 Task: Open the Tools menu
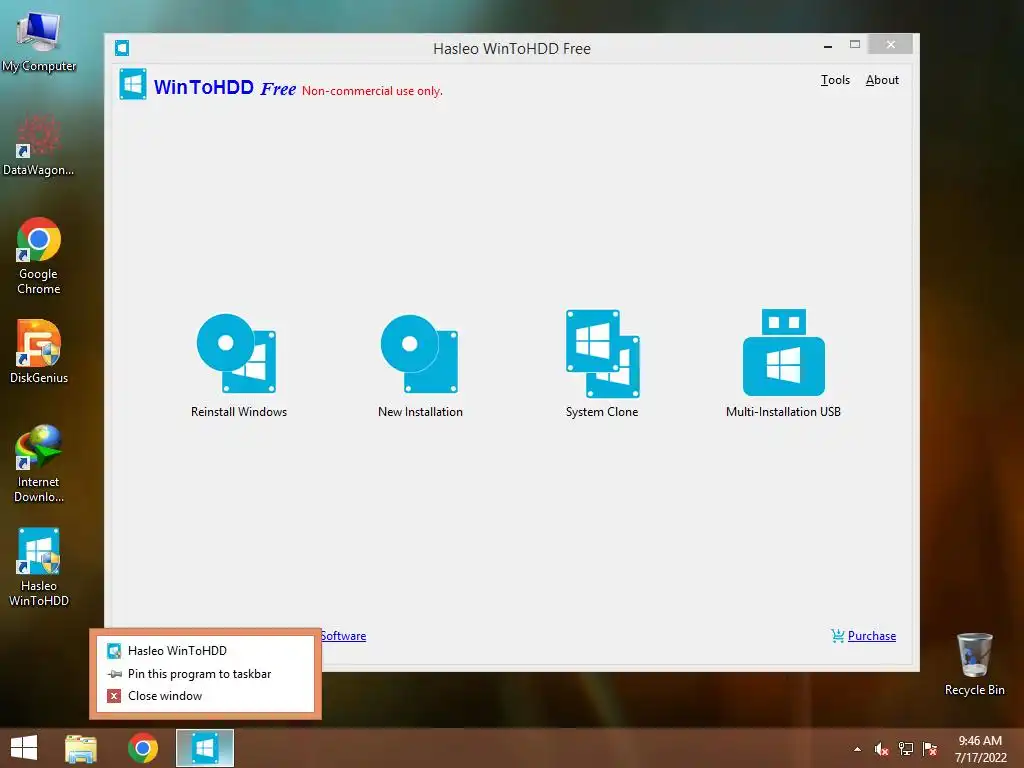pos(835,80)
